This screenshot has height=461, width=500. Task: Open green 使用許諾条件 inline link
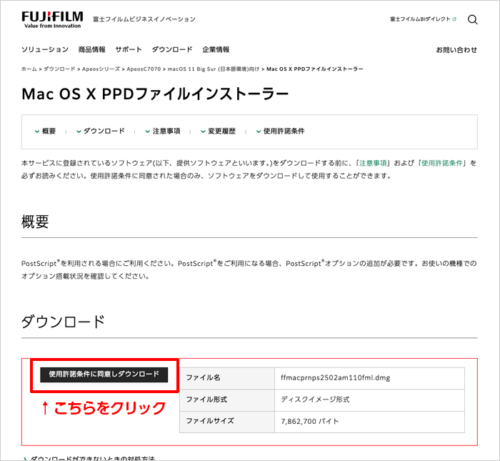coord(442,163)
